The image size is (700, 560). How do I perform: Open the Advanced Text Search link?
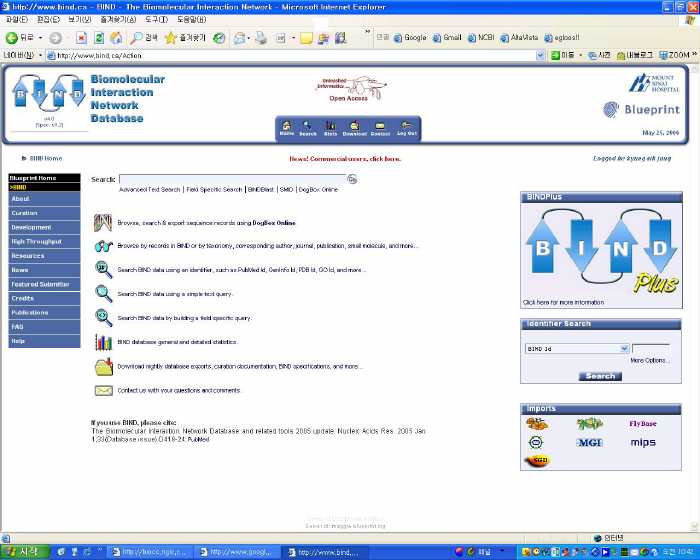(150, 189)
